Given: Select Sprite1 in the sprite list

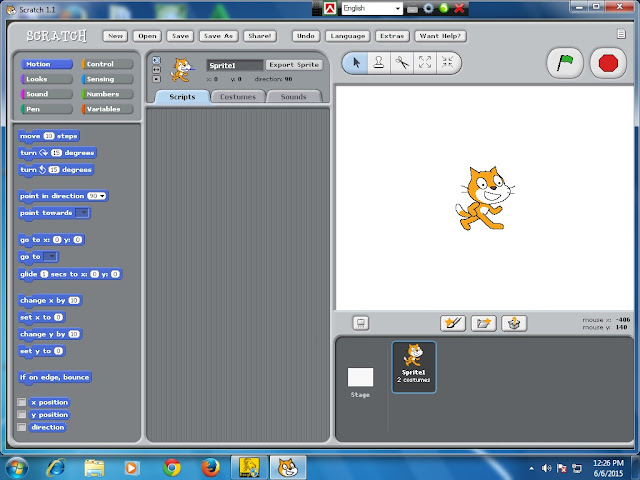Looking at the screenshot, I should 414,367.
